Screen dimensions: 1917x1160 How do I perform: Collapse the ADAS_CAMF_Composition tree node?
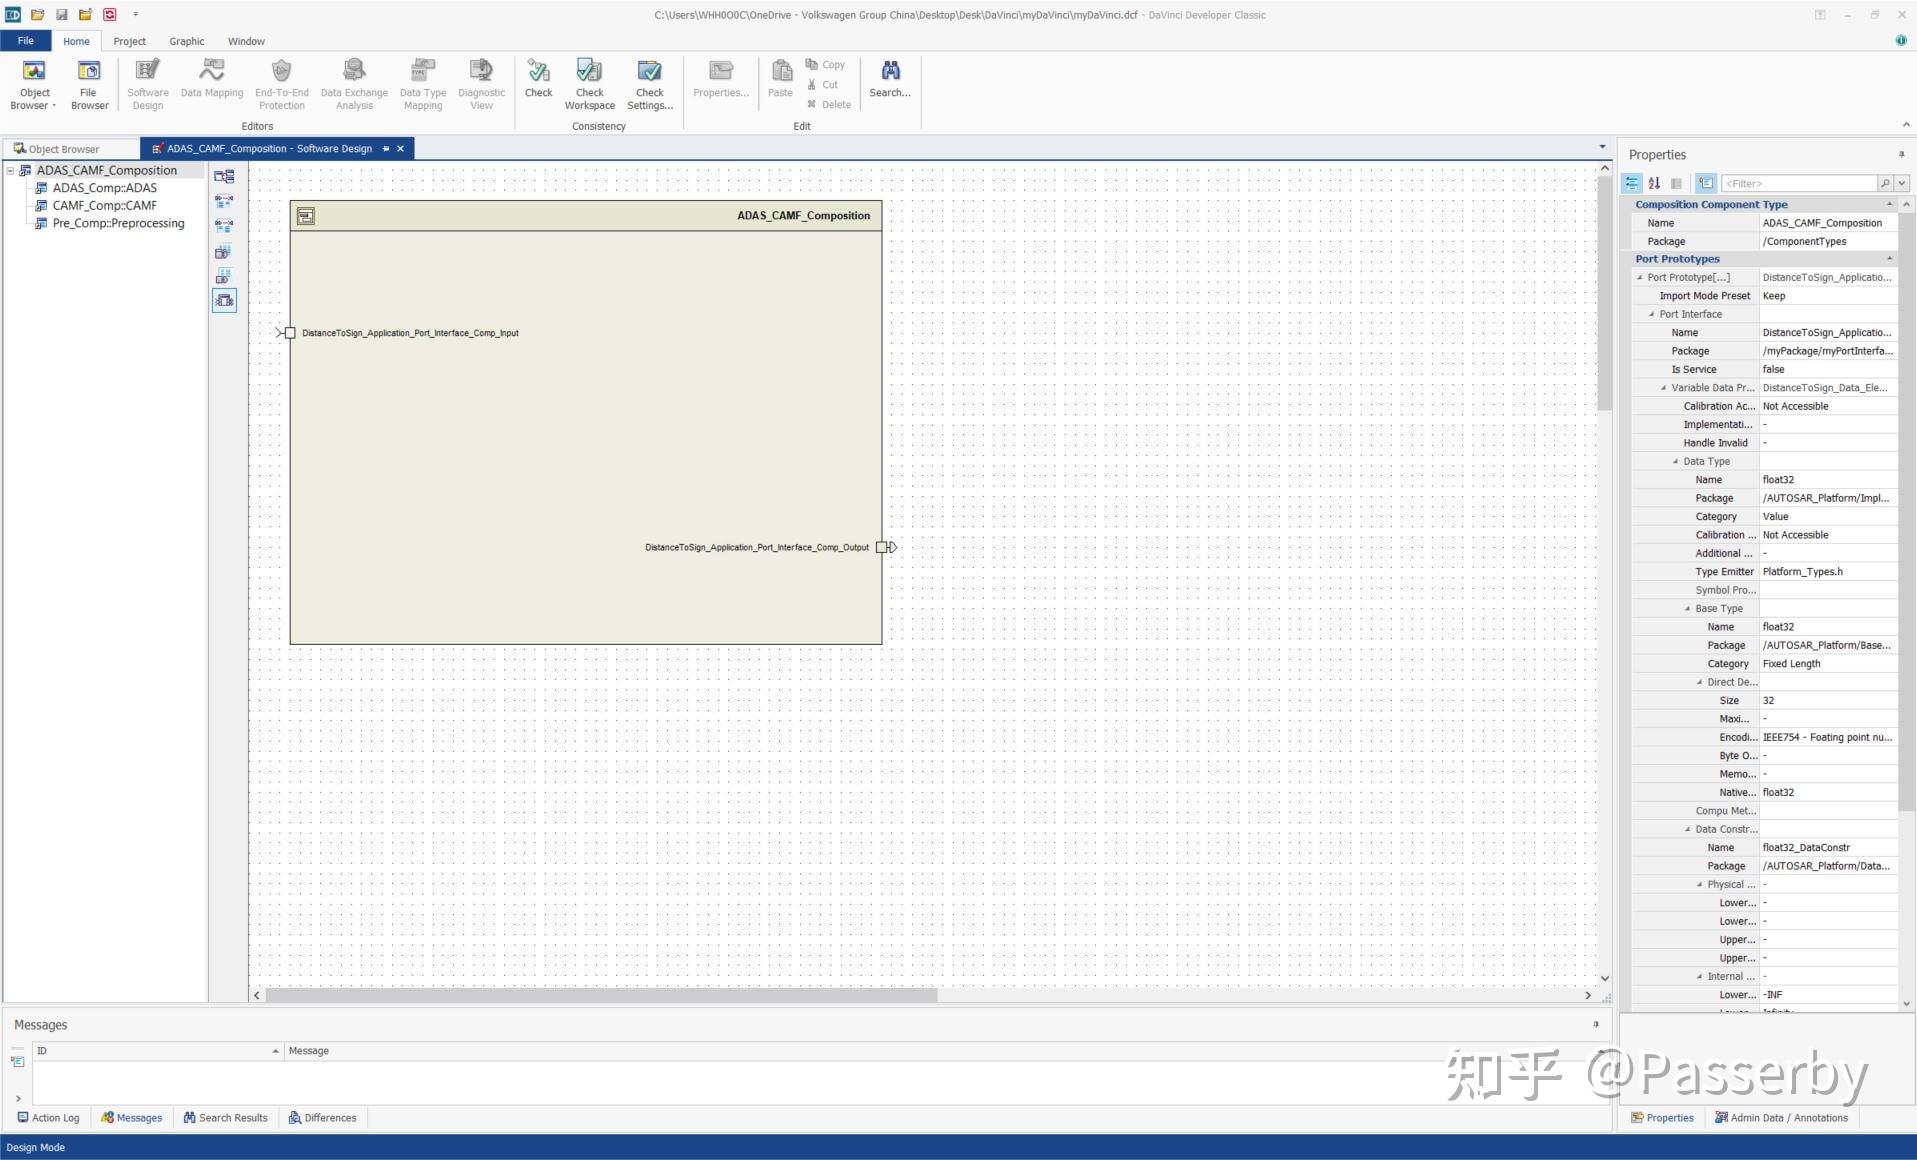[9, 170]
